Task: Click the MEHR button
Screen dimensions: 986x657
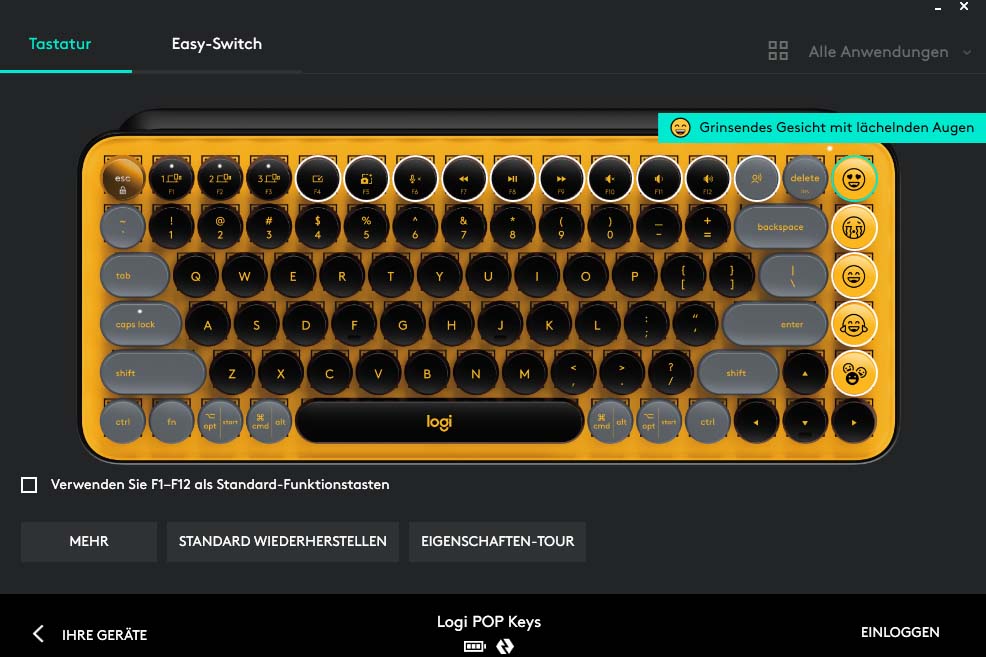Action: pyautogui.click(x=89, y=541)
